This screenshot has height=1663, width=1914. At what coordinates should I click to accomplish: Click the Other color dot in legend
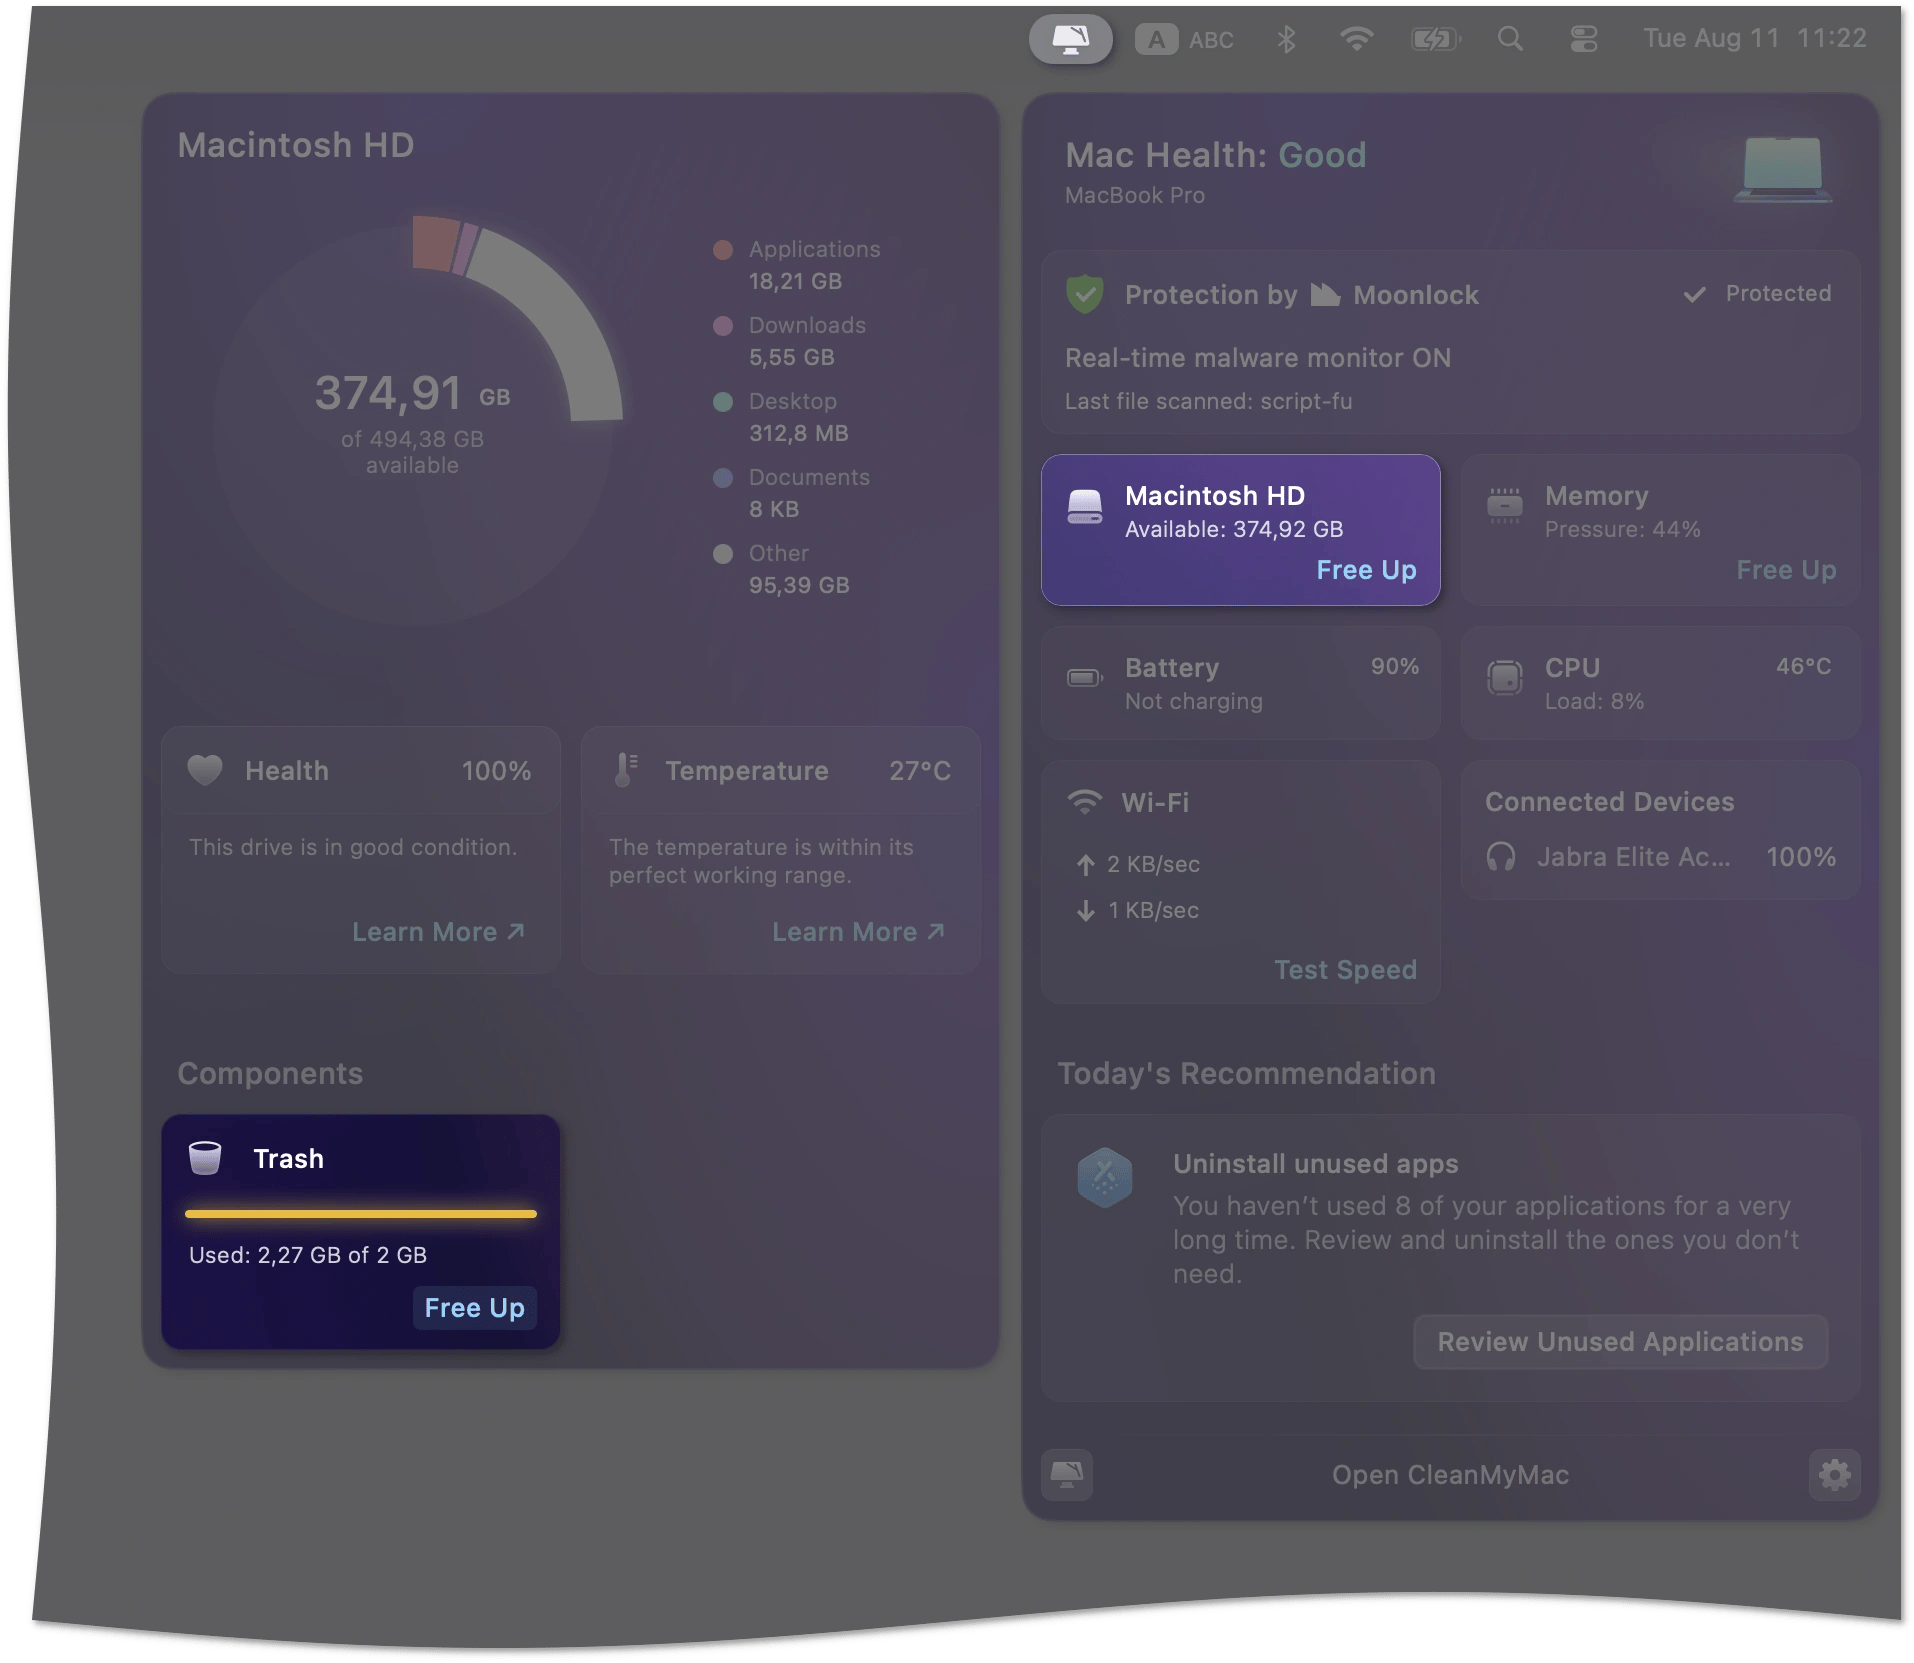pos(723,554)
